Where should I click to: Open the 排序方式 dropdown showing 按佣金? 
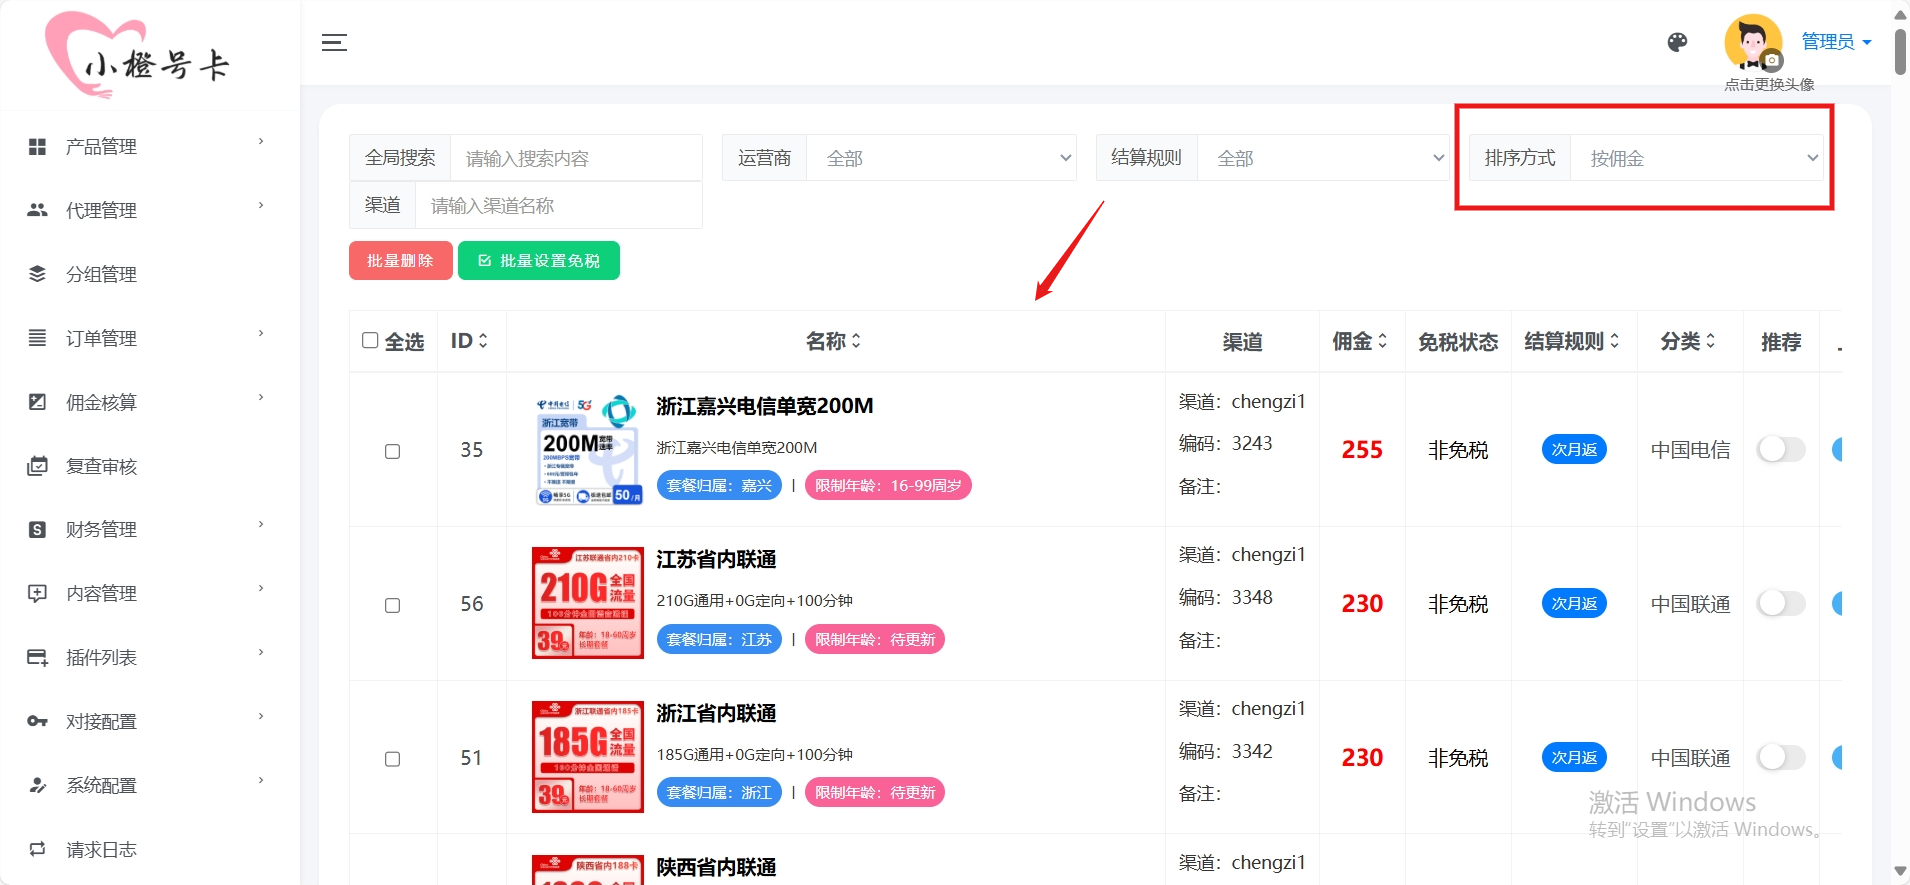pos(1697,158)
